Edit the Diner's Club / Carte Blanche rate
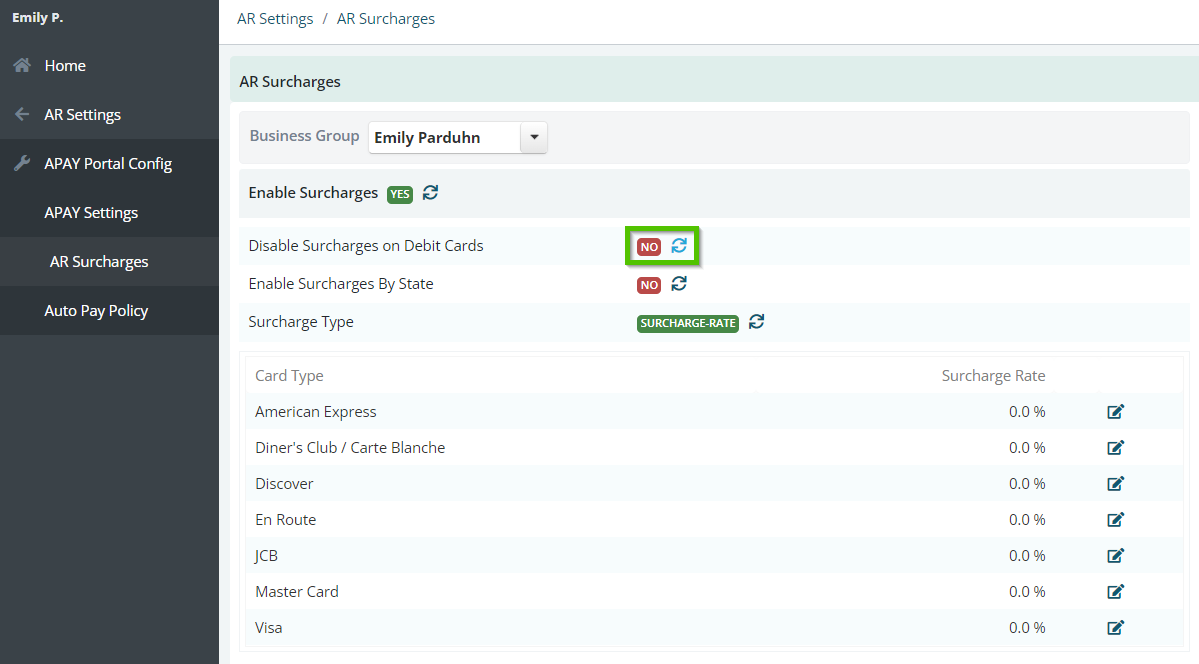 click(x=1116, y=448)
